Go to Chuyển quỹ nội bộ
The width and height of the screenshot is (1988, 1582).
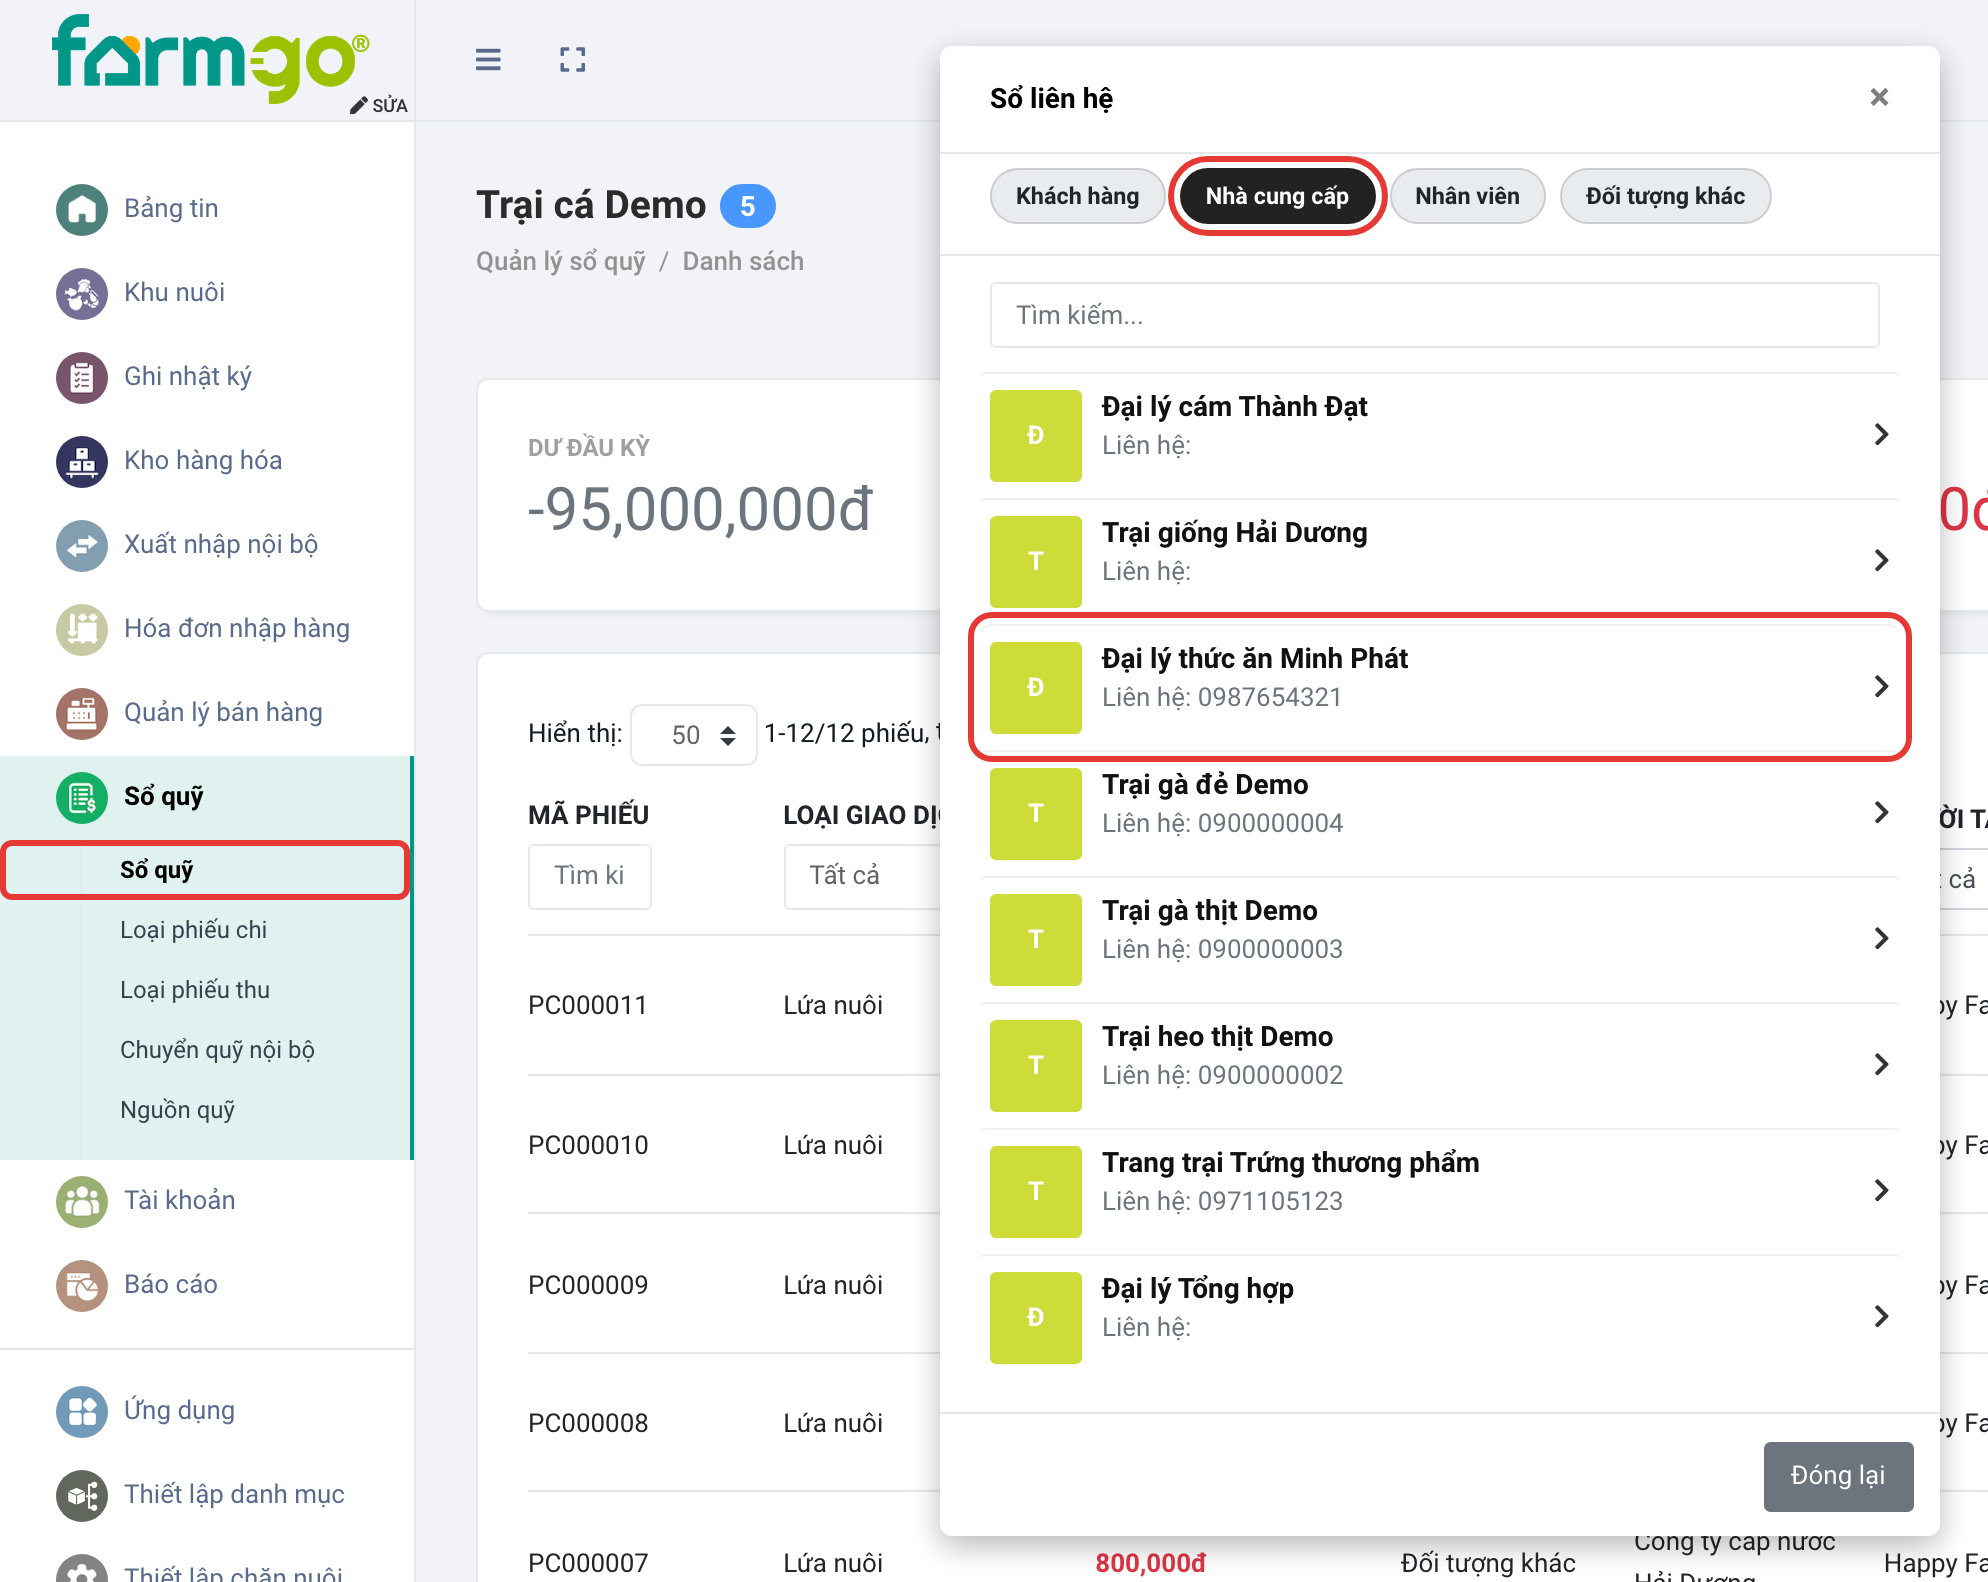pyautogui.click(x=217, y=1050)
